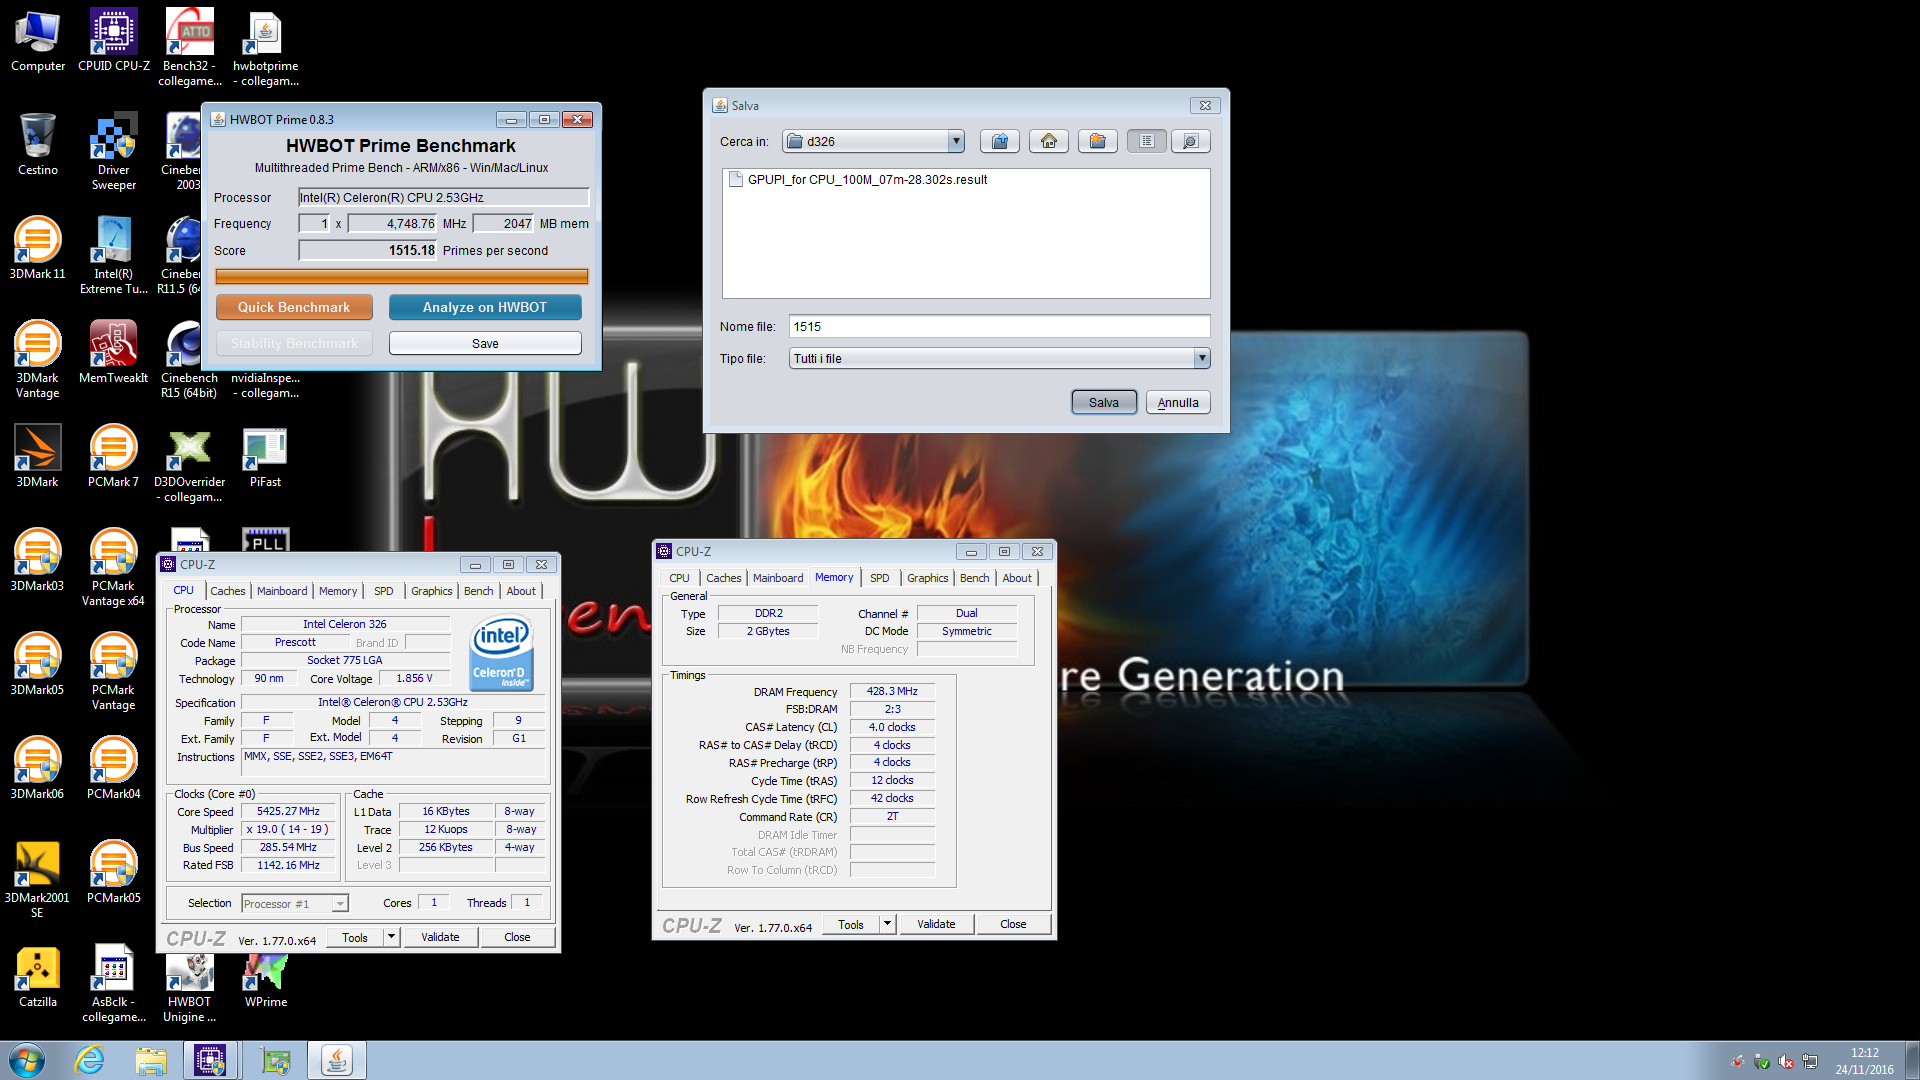Open 3DMark 11 desktop icon
The image size is (1920, 1080).
point(38,248)
